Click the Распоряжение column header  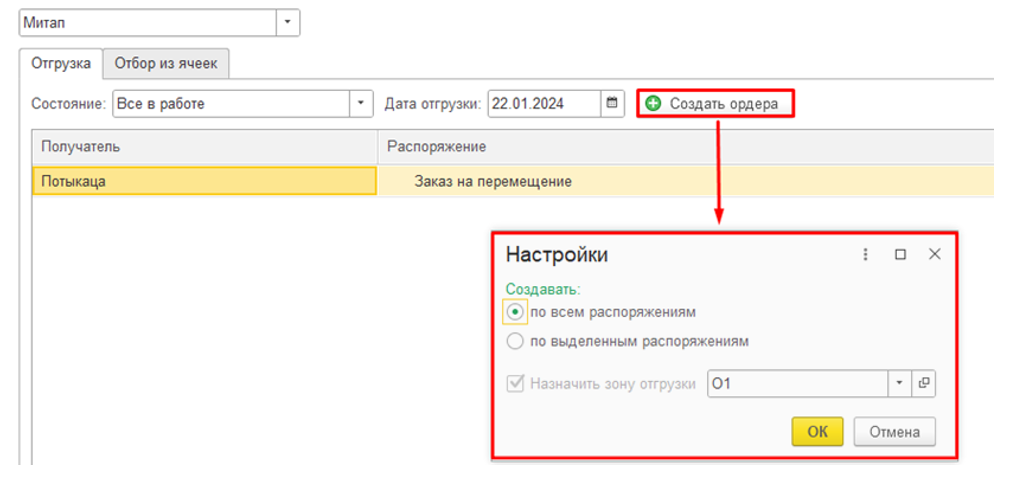(x=685, y=146)
